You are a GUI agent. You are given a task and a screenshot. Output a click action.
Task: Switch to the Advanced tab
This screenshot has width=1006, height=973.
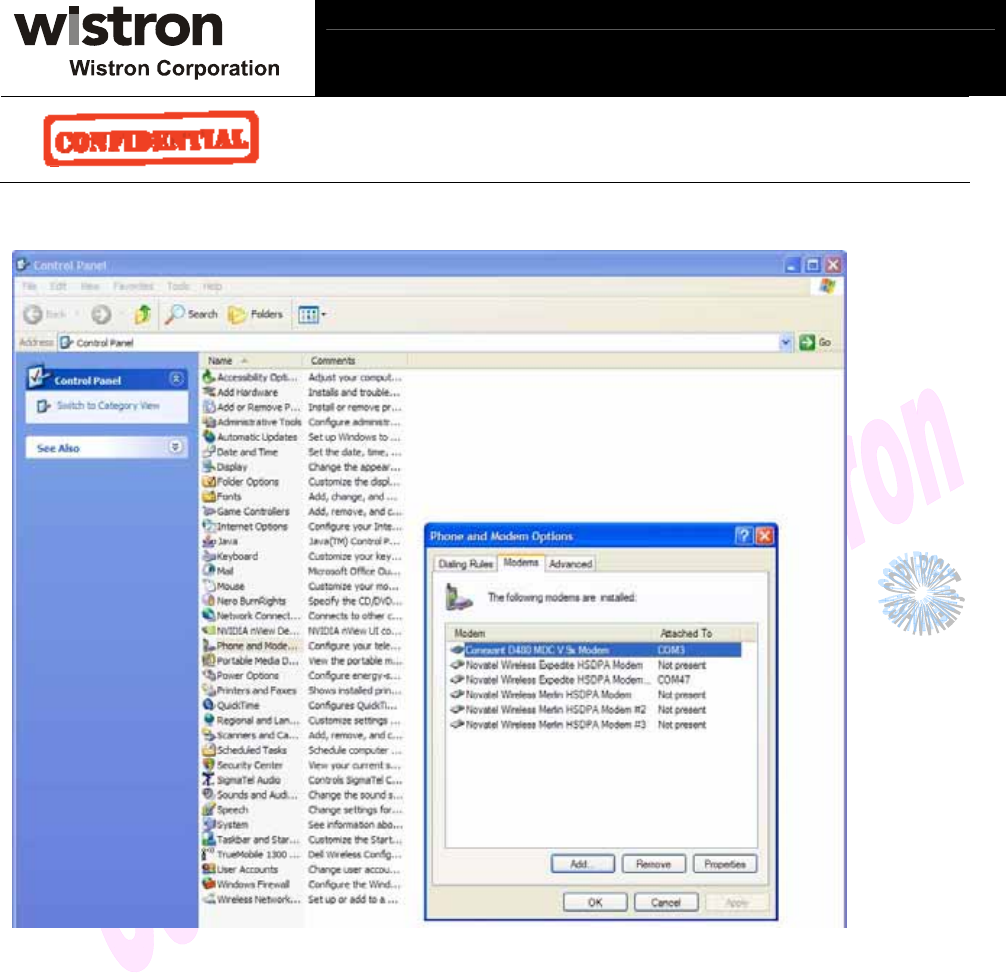tap(570, 564)
